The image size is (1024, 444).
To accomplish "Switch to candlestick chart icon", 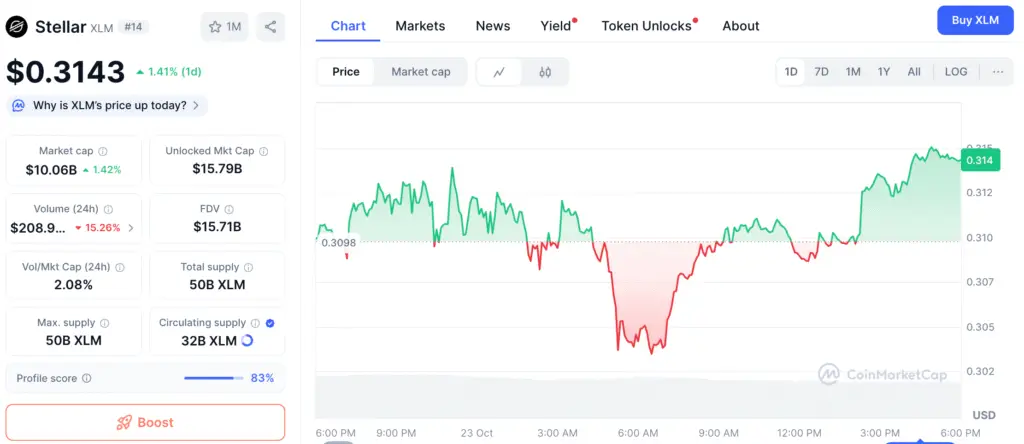I will [x=545, y=72].
